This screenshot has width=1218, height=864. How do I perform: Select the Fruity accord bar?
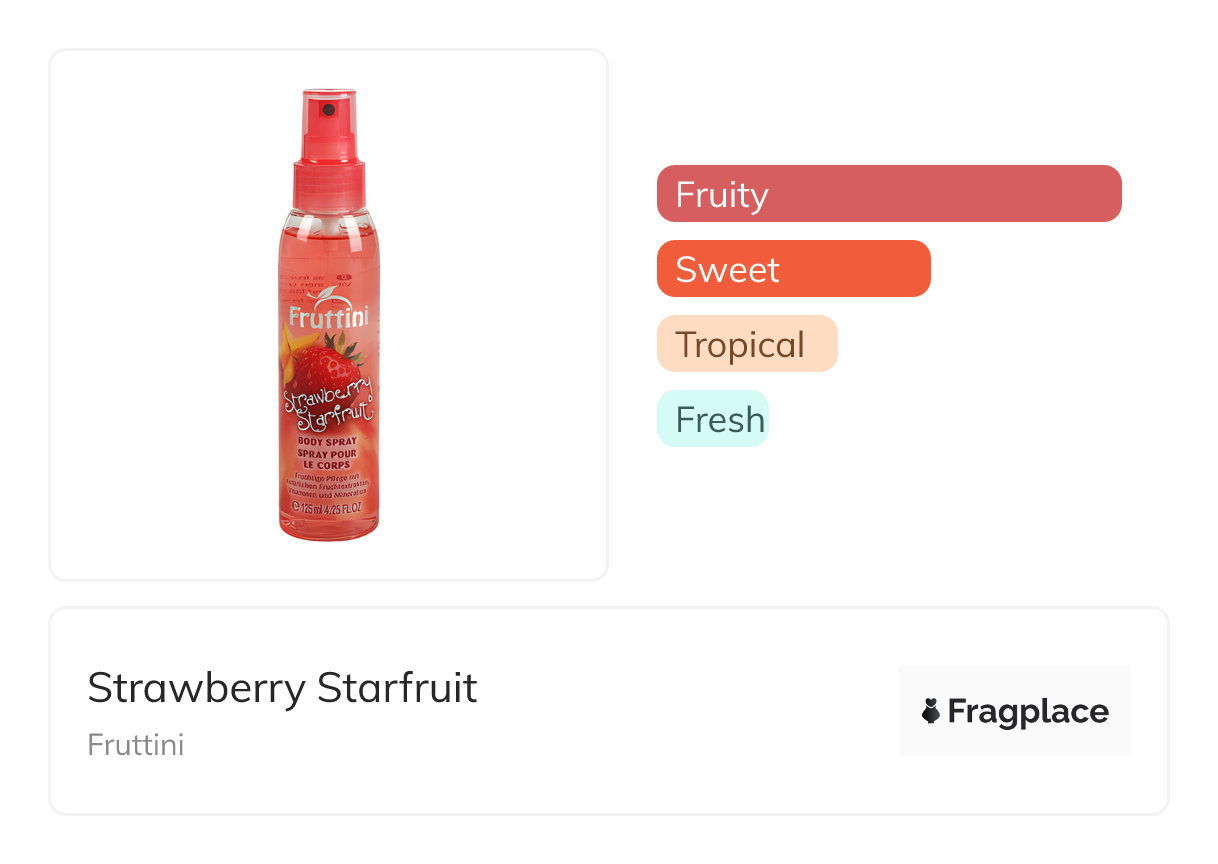pos(888,194)
